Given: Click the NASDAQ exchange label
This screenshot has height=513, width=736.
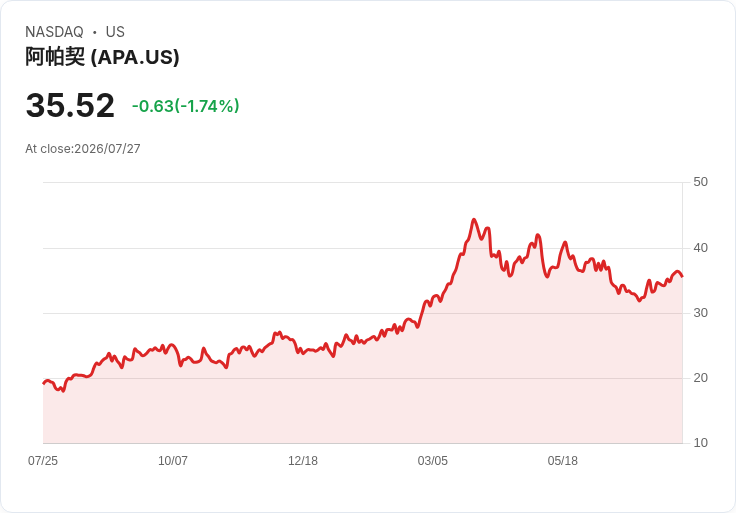Looking at the screenshot, I should coord(54,32).
